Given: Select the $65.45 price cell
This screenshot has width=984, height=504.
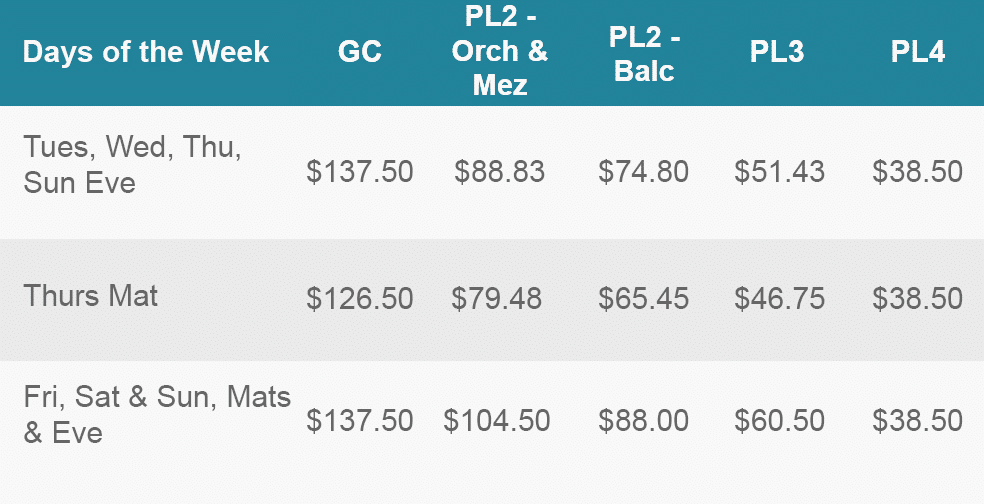Looking at the screenshot, I should (643, 299).
